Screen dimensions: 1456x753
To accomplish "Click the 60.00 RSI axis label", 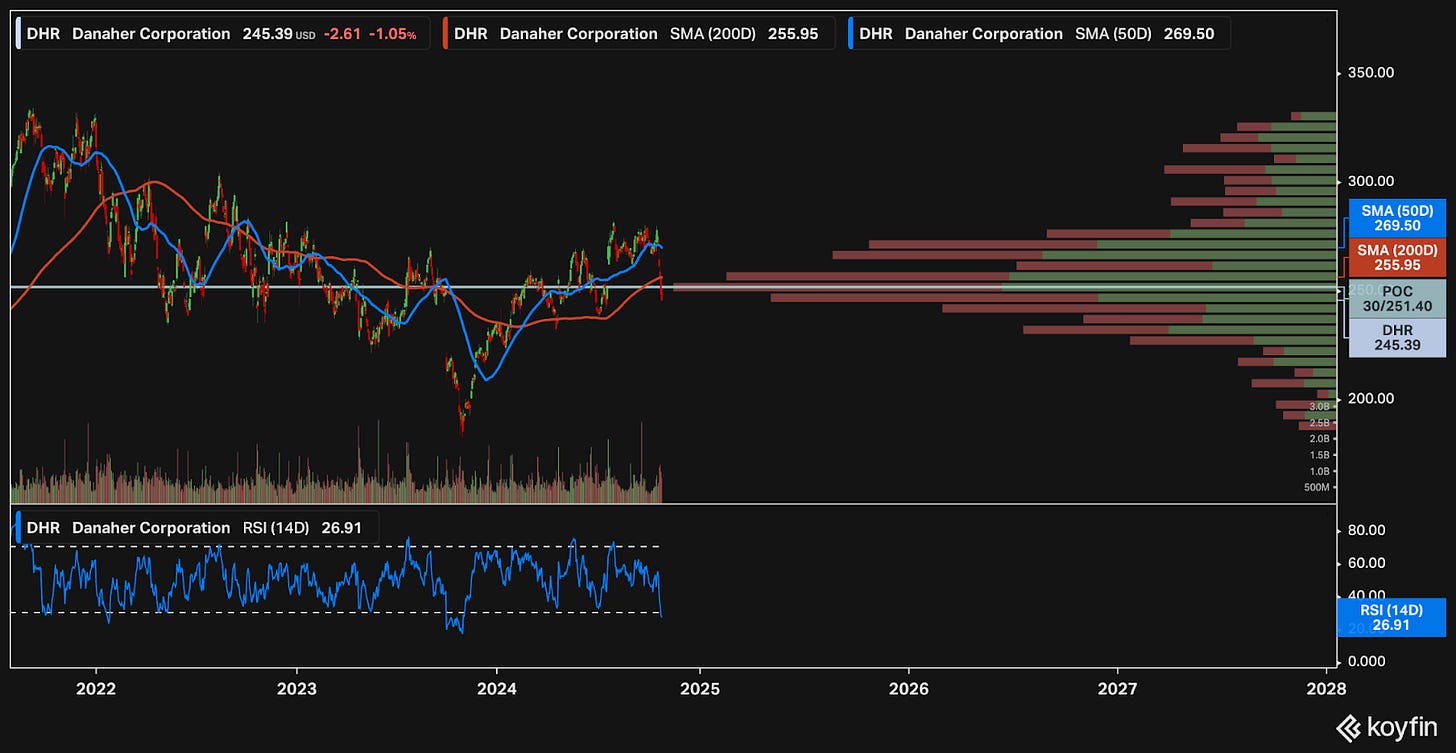I will [x=1366, y=563].
